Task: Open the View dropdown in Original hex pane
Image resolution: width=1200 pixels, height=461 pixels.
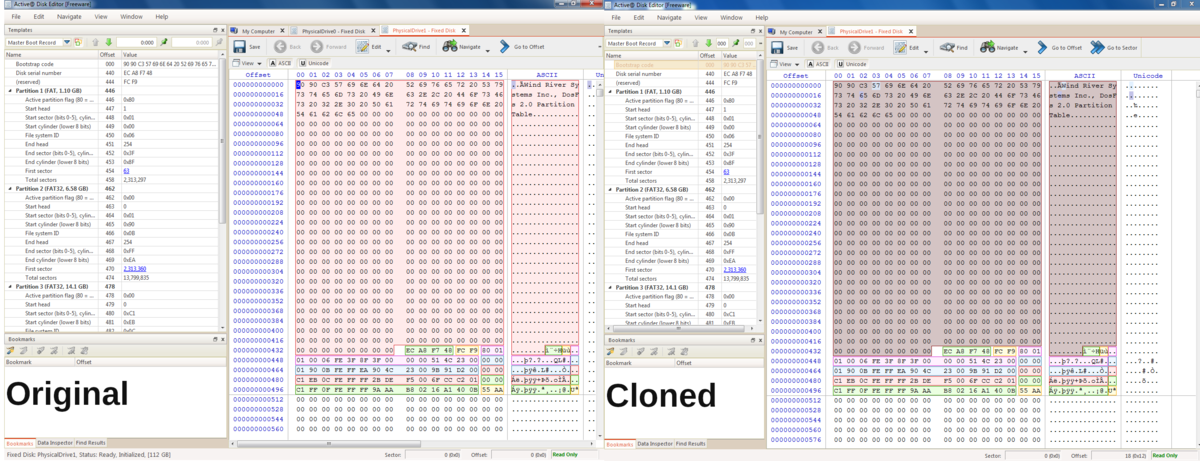Action: (x=248, y=63)
